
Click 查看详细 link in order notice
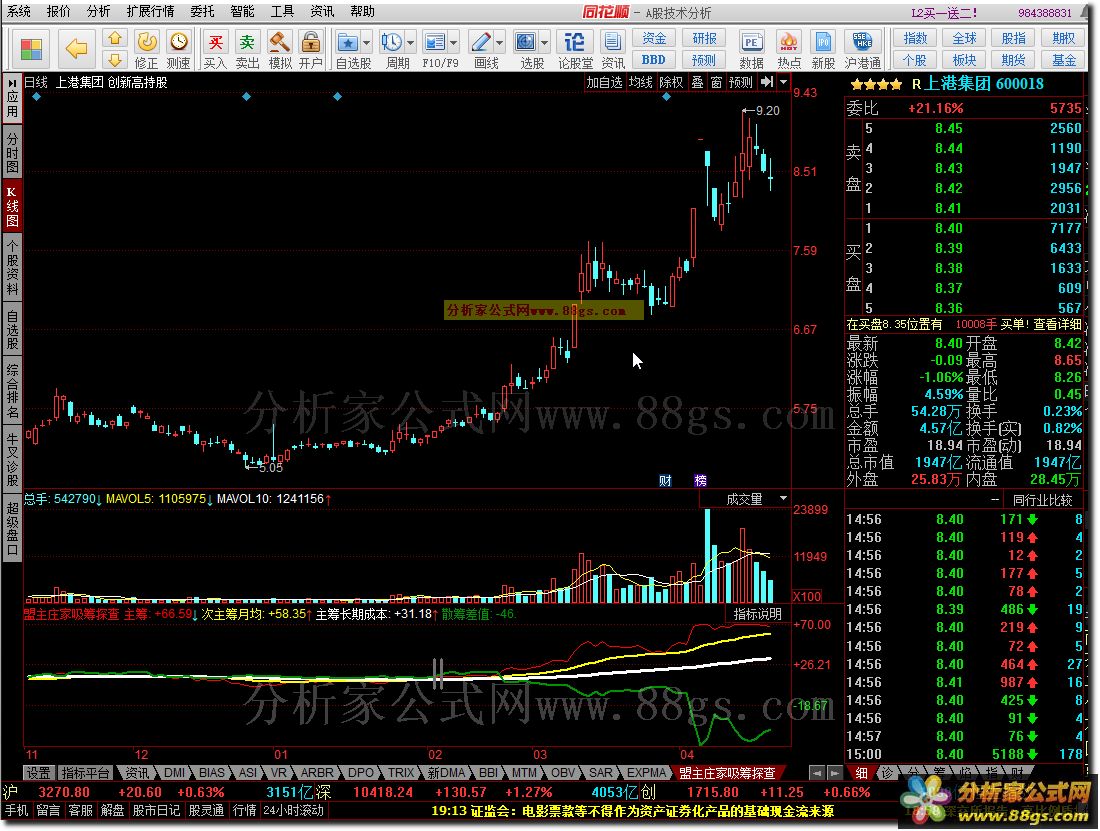[x=1057, y=324]
